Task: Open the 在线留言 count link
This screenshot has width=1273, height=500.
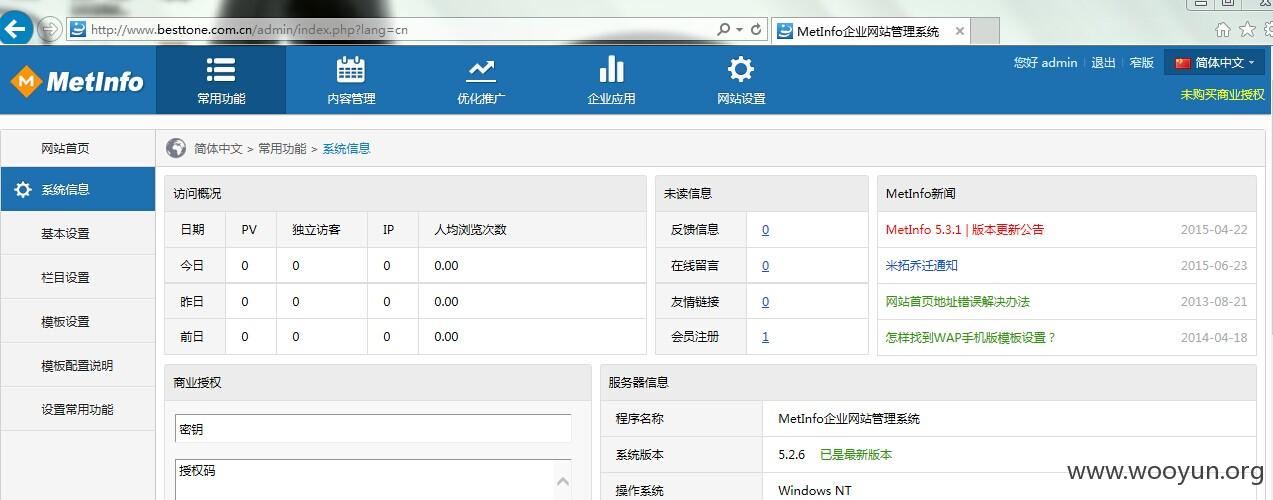Action: tap(765, 265)
